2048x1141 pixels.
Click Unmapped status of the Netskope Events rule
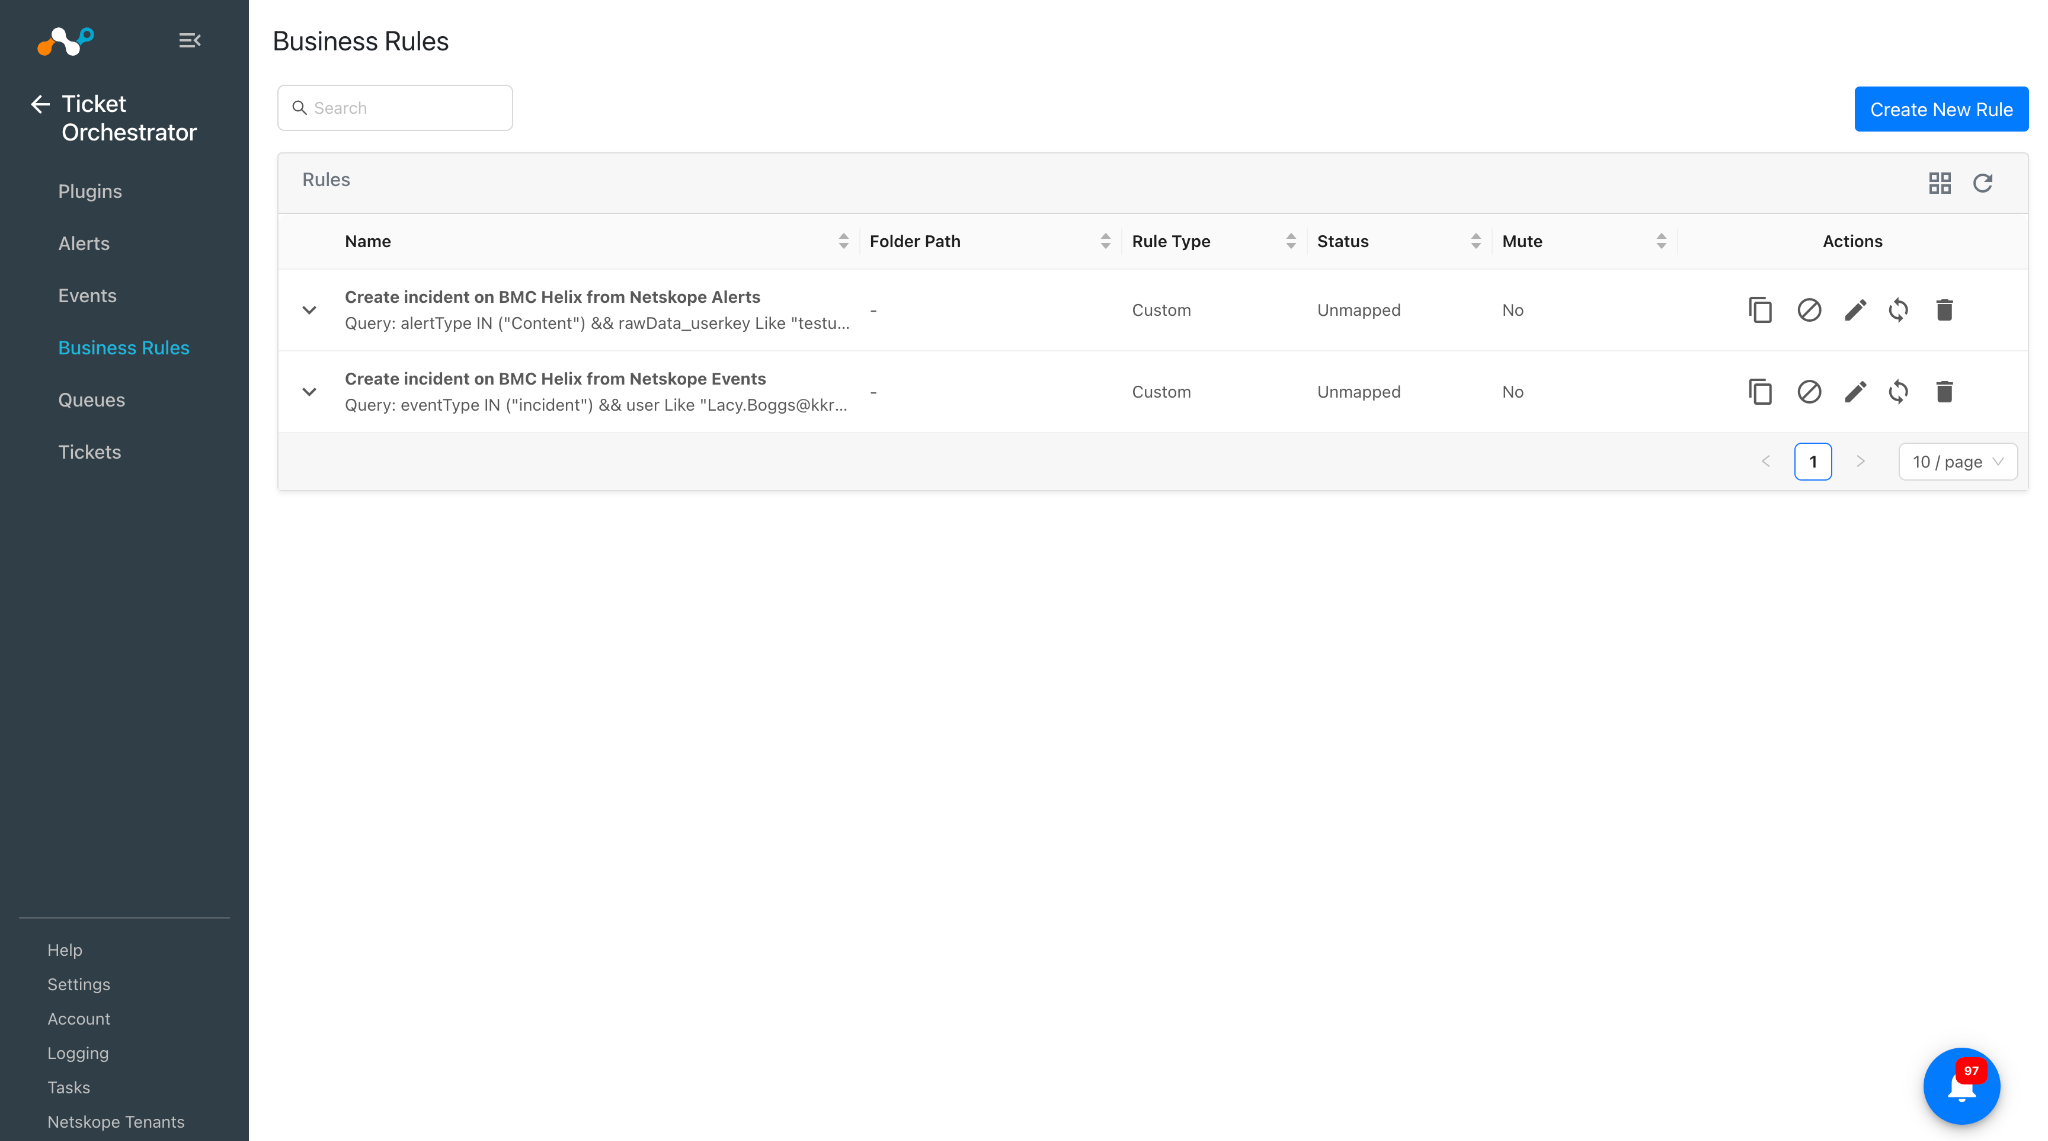coord(1359,392)
